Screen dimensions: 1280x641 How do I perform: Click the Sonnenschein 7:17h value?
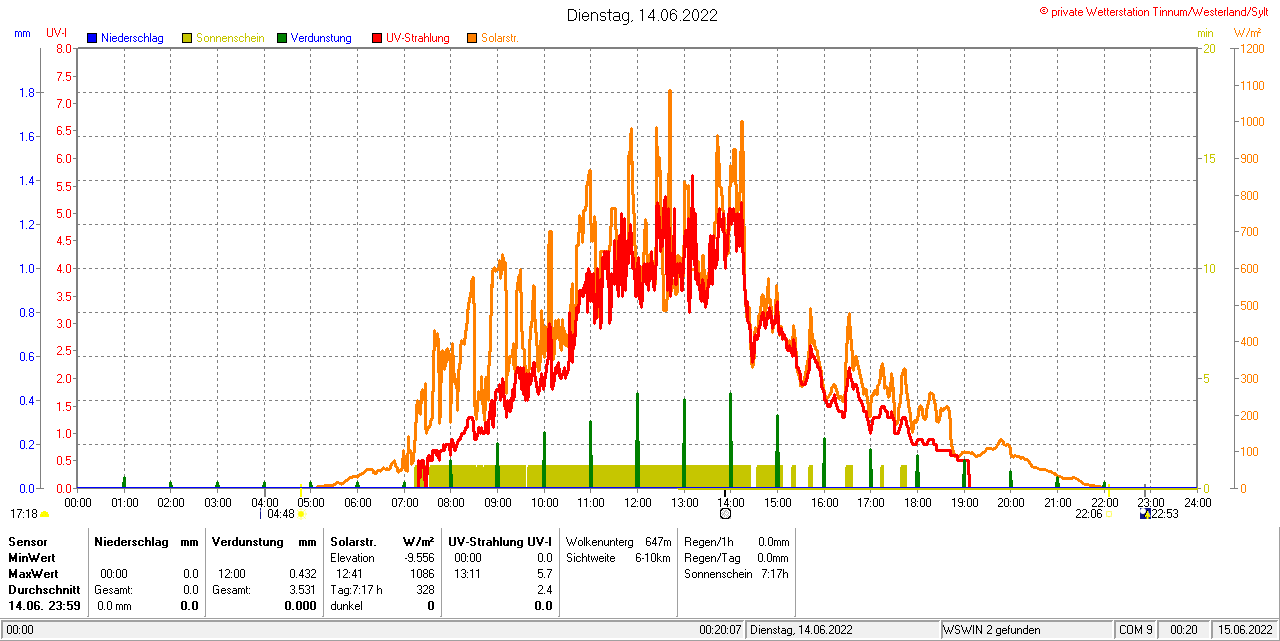(775, 574)
